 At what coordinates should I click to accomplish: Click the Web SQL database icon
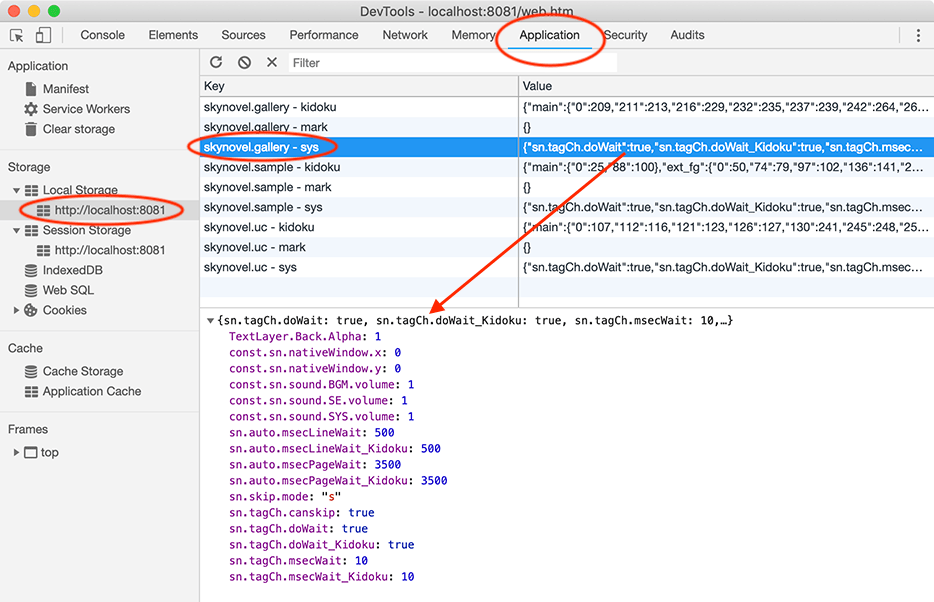[x=31, y=291]
